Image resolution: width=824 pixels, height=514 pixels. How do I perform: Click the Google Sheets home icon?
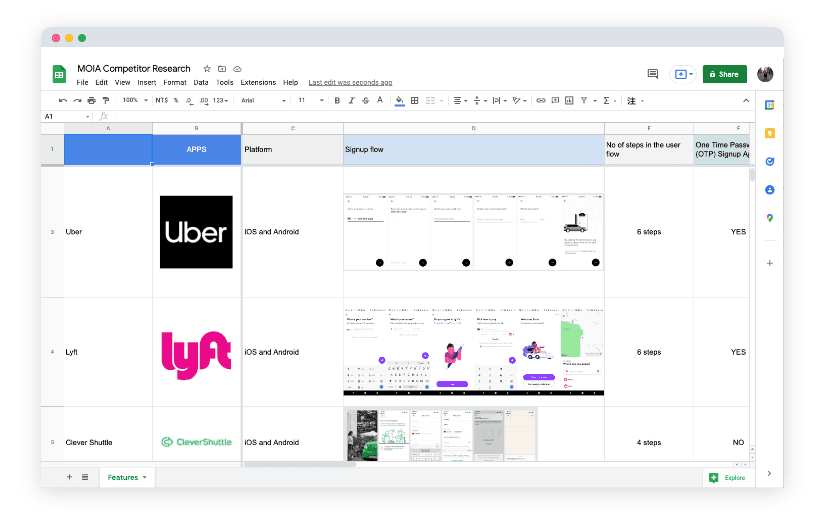point(59,74)
